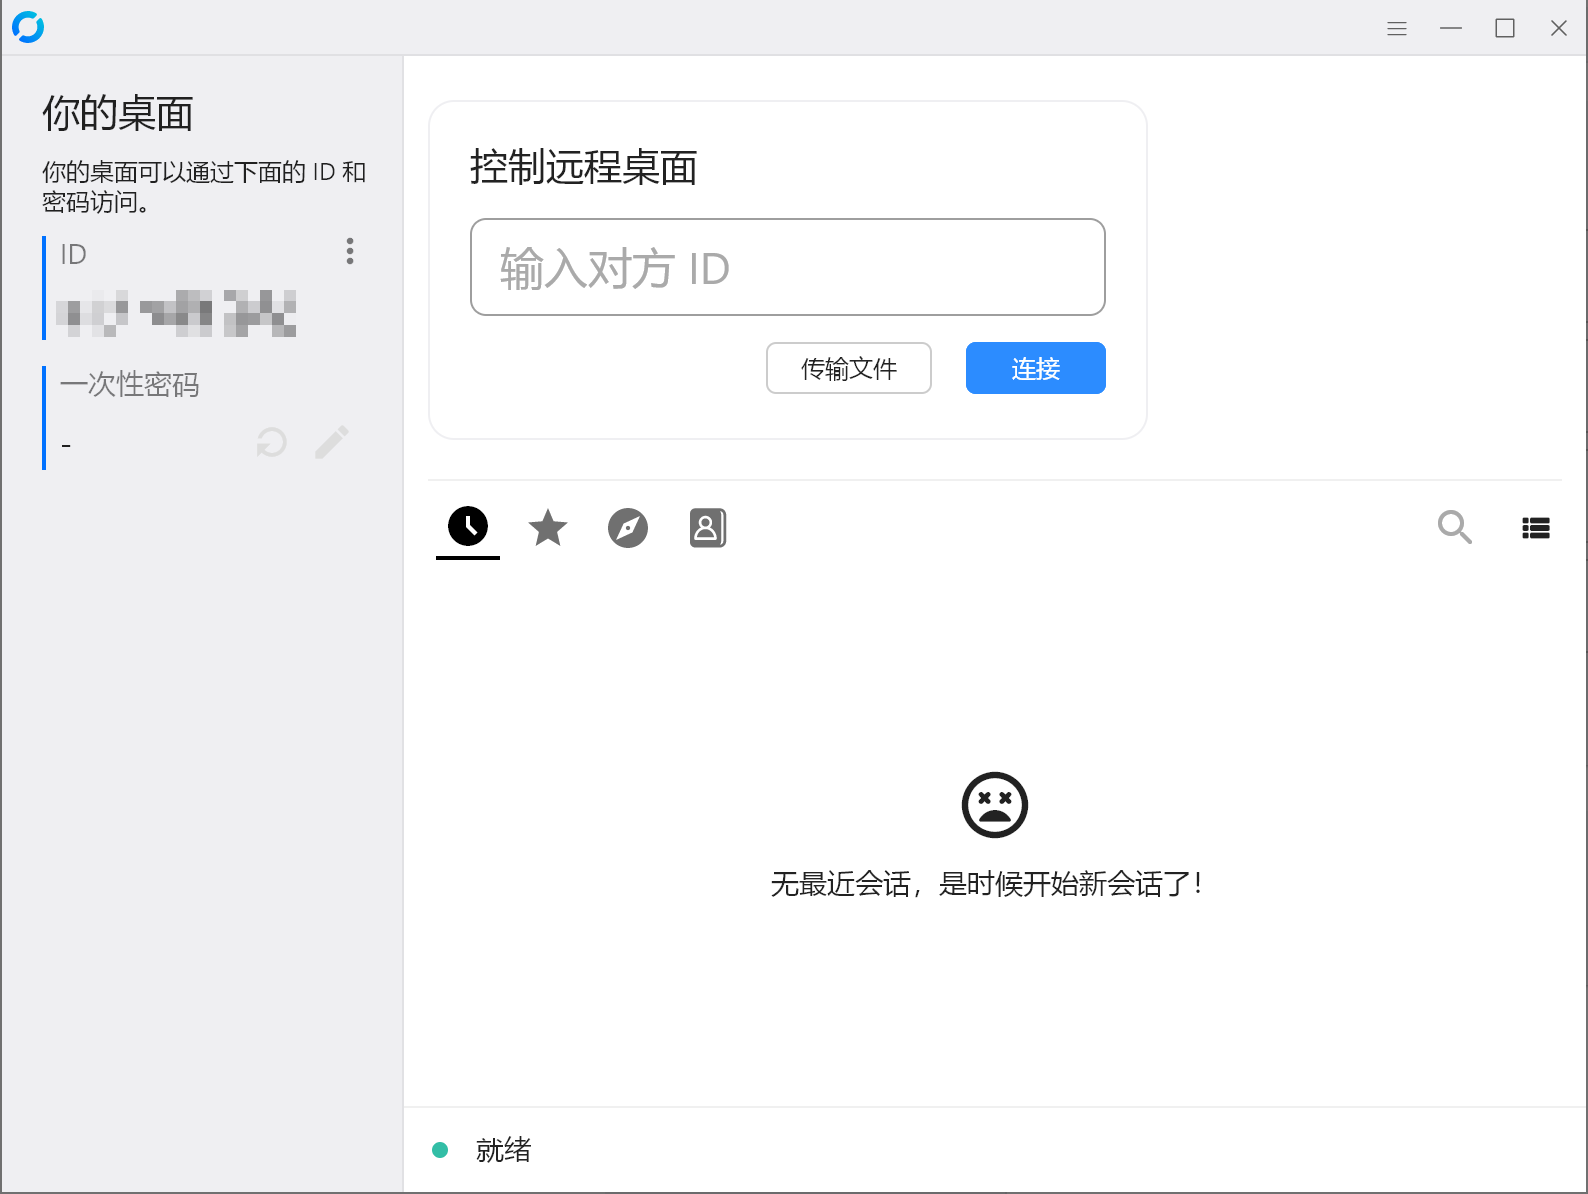The height and width of the screenshot is (1194, 1588).
Task: Click the sad face empty-sessions icon
Action: point(994,805)
